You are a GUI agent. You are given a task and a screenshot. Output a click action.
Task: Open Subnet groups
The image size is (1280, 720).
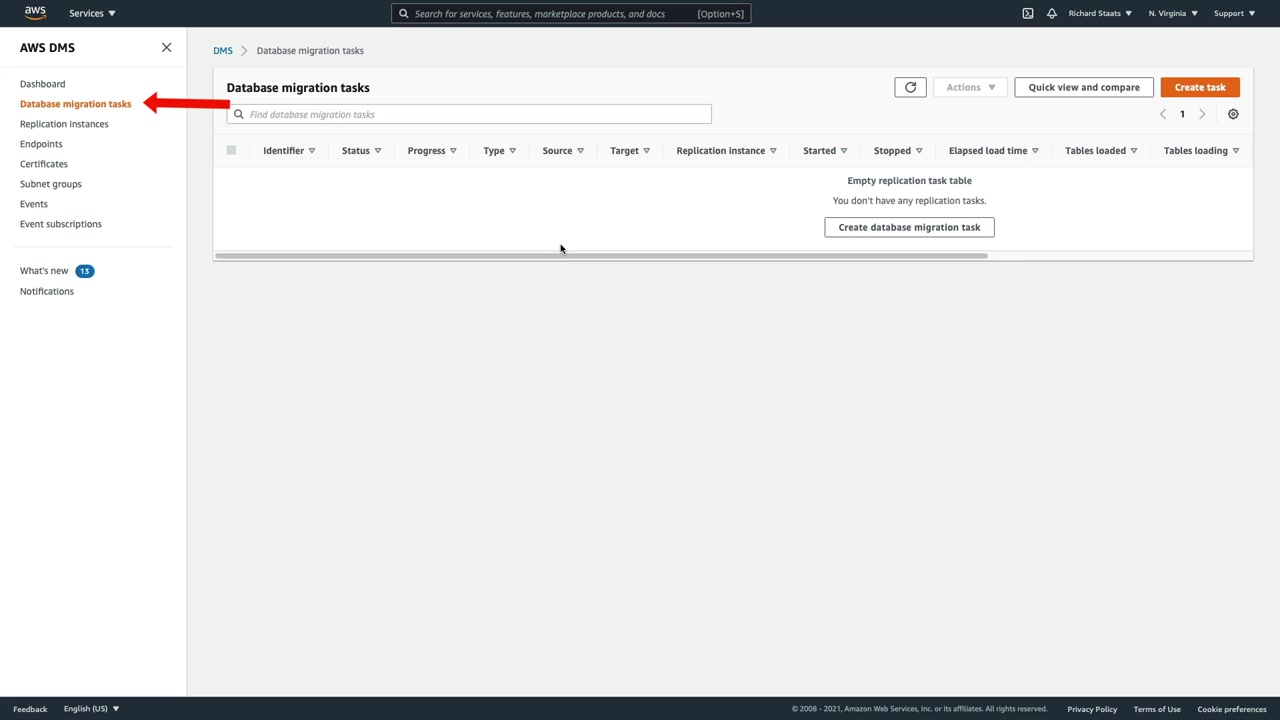tap(51, 184)
